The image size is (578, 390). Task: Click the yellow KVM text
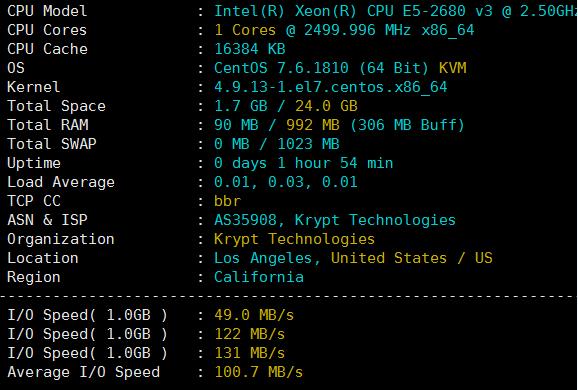coord(452,68)
